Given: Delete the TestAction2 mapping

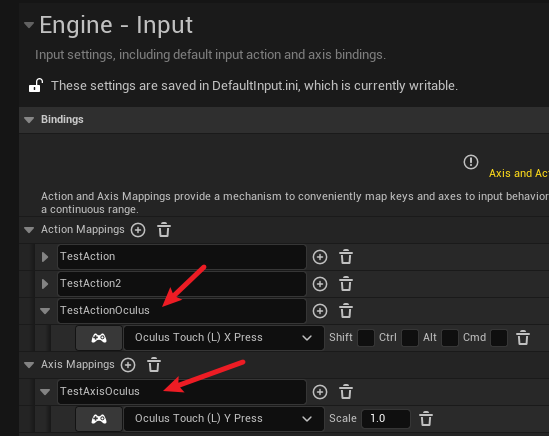Looking at the screenshot, I should (346, 284).
